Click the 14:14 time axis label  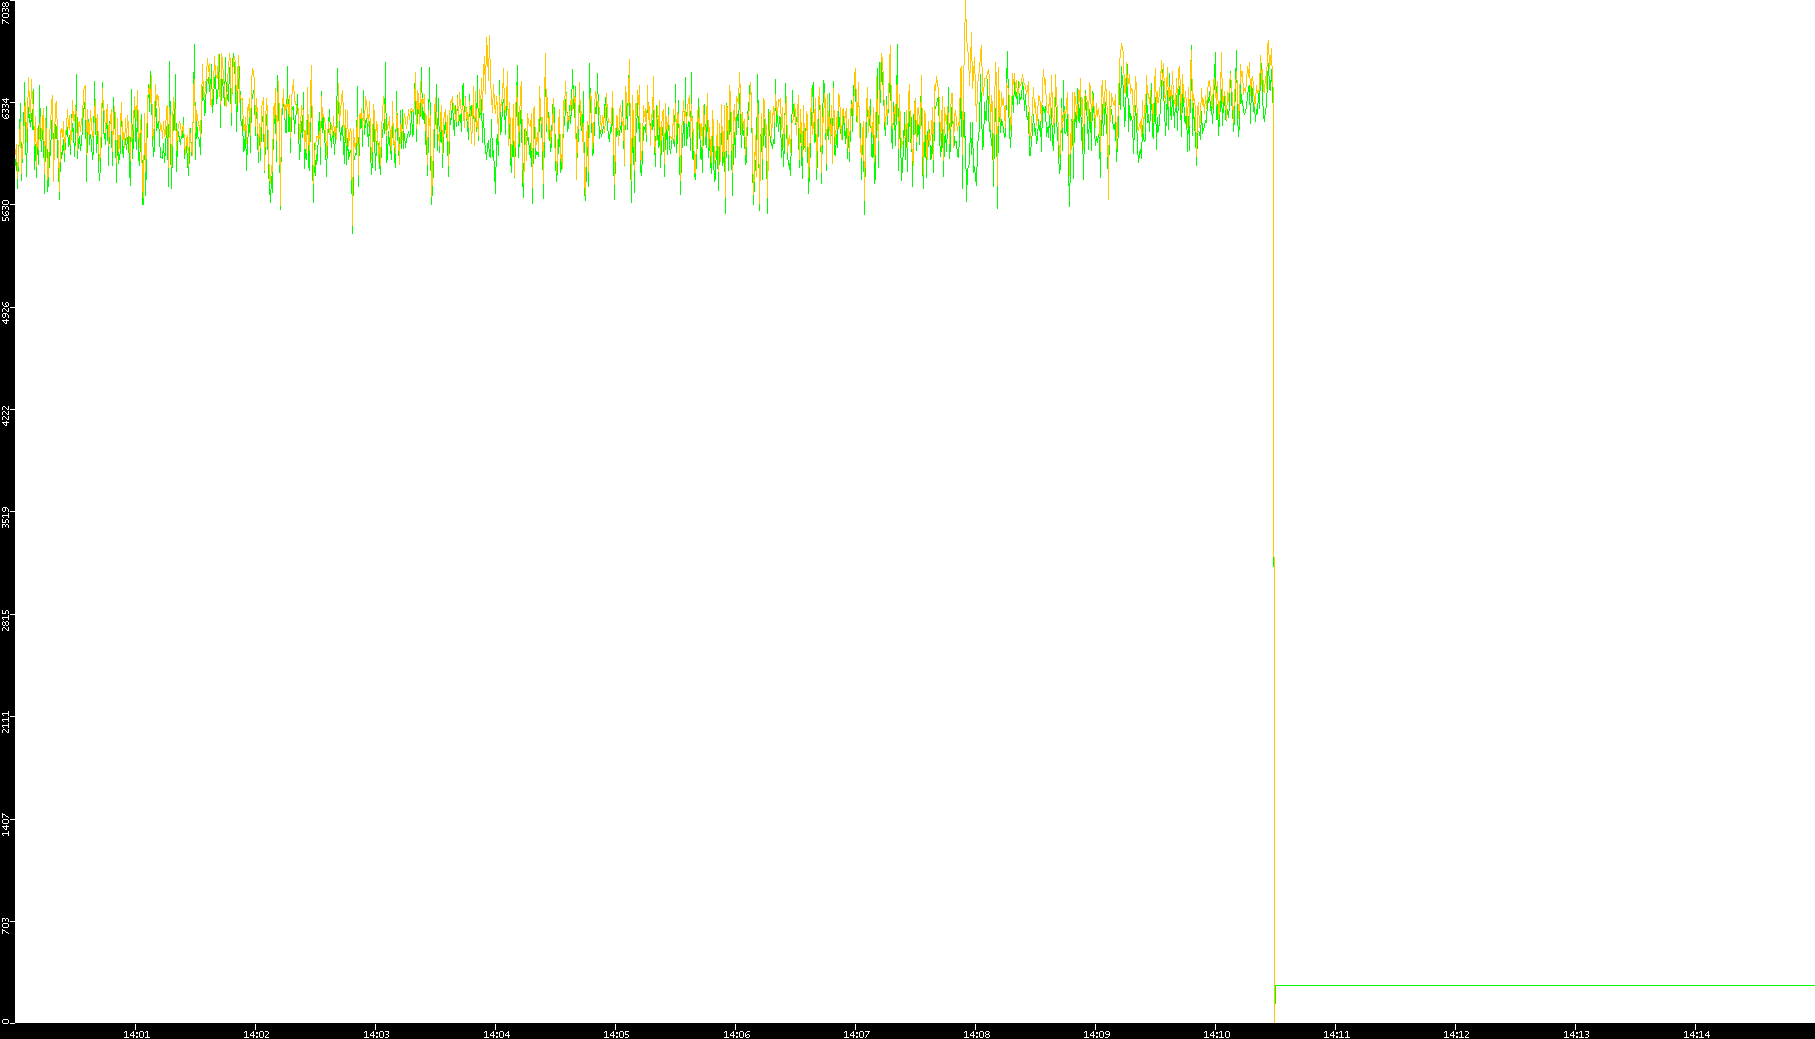pyautogui.click(x=1696, y=1034)
